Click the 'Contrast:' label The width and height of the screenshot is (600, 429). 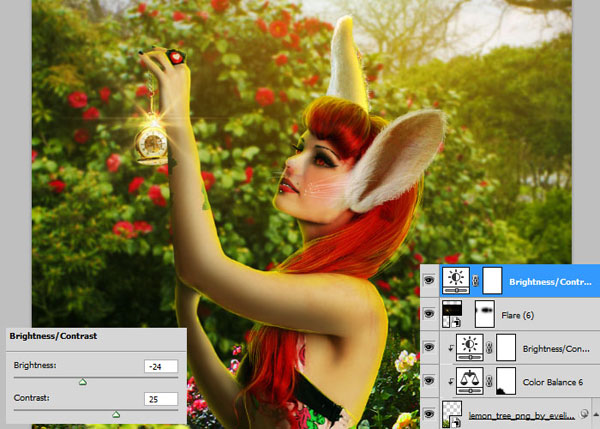point(32,398)
